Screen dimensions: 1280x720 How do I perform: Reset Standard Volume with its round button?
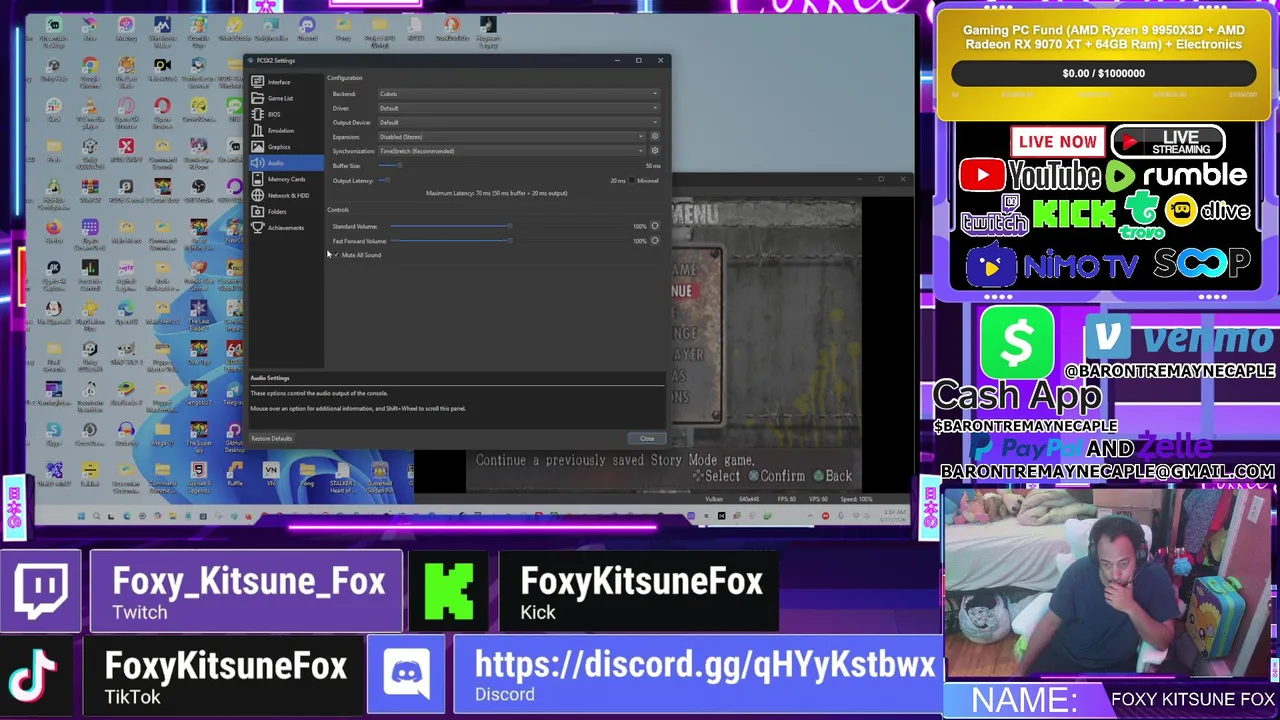click(655, 226)
